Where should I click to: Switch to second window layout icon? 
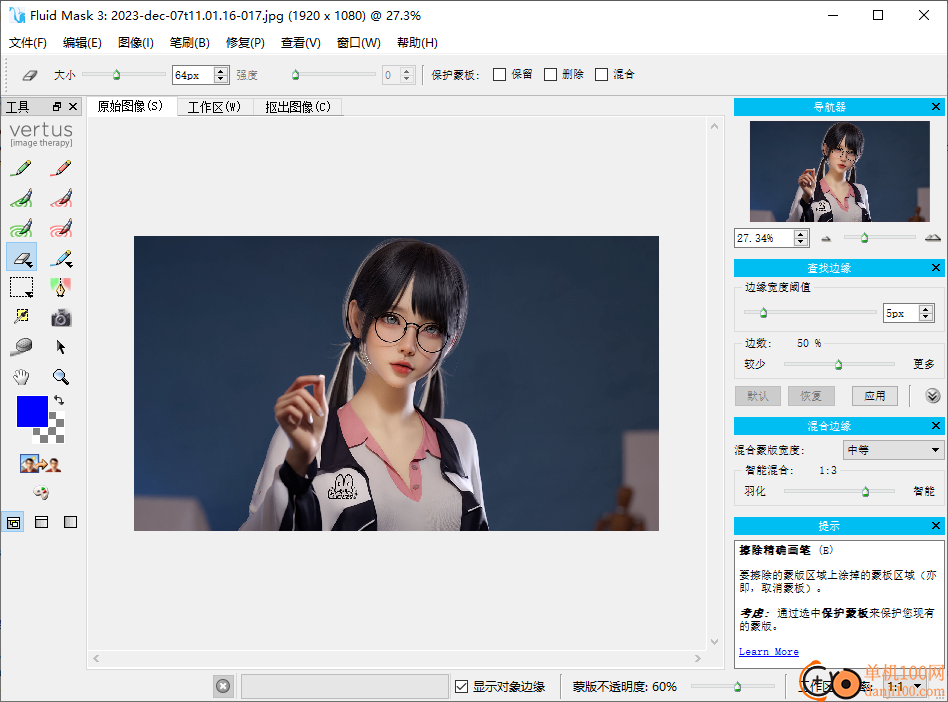(42, 522)
